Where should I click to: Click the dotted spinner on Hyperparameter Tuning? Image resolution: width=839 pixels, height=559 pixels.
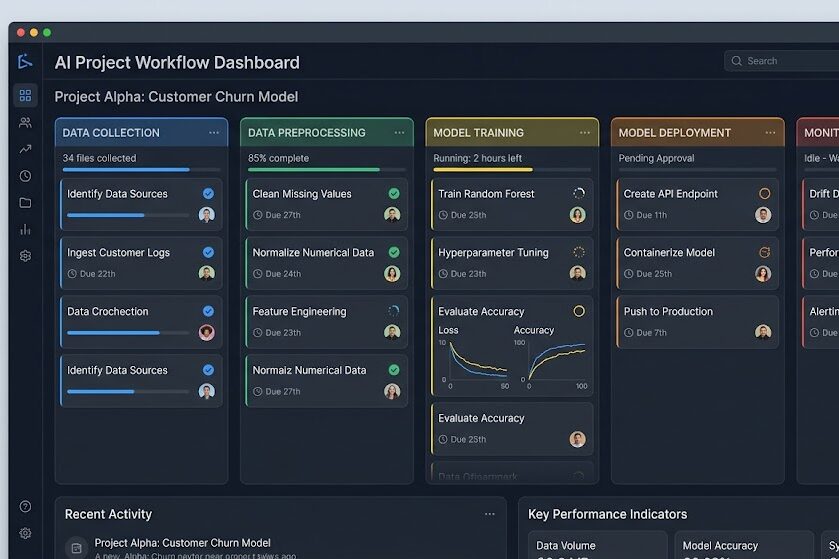point(579,252)
